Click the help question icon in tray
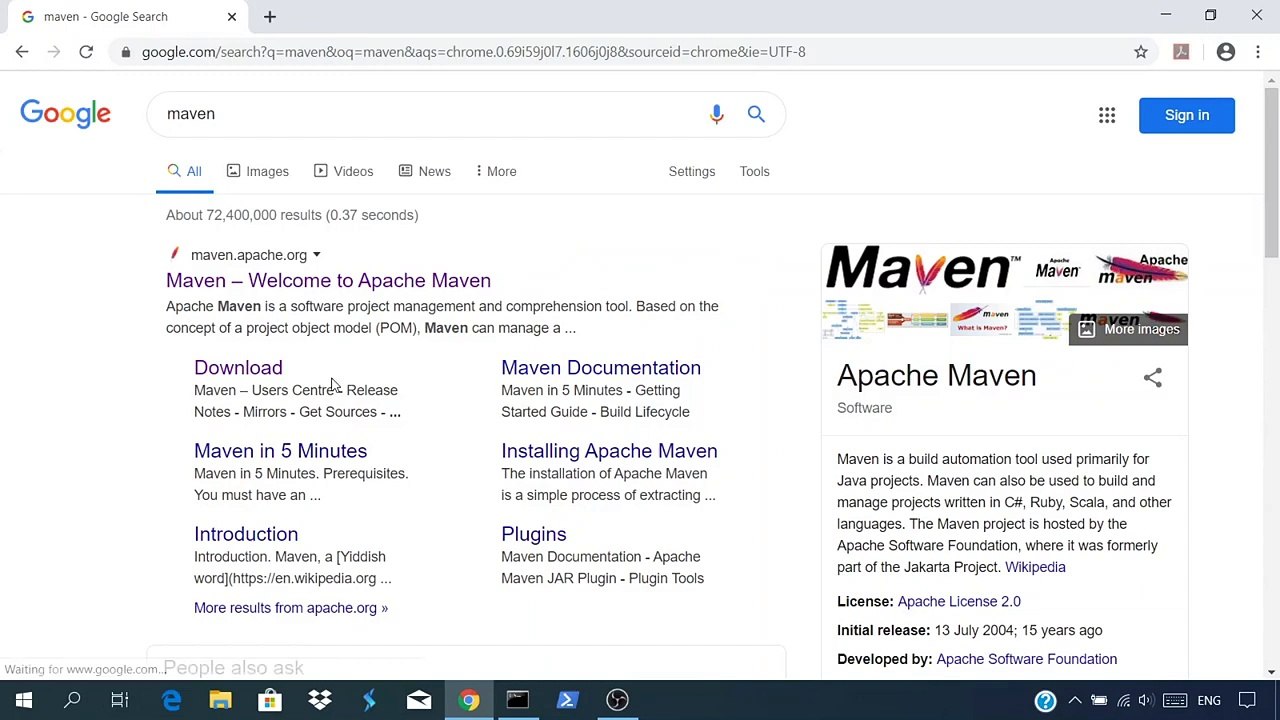 click(x=1045, y=700)
